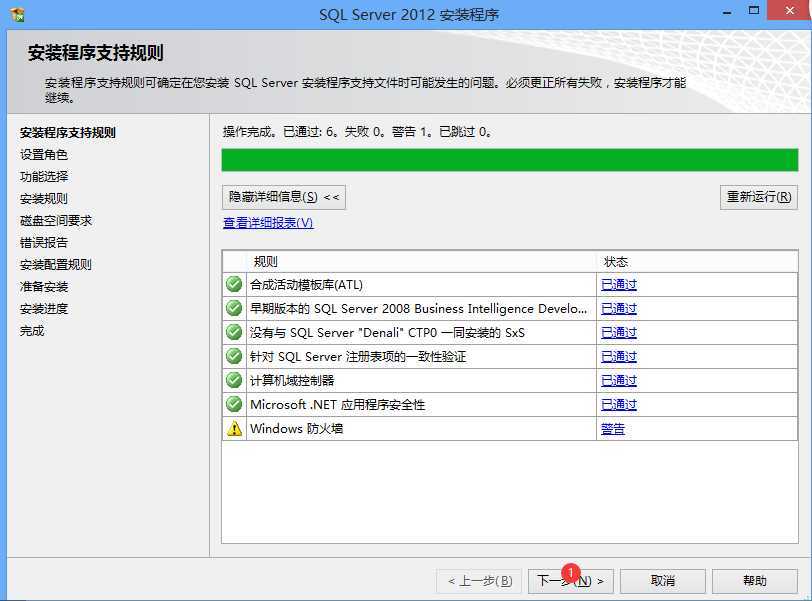Select 安装进度 step in sidebar

click(x=44, y=309)
